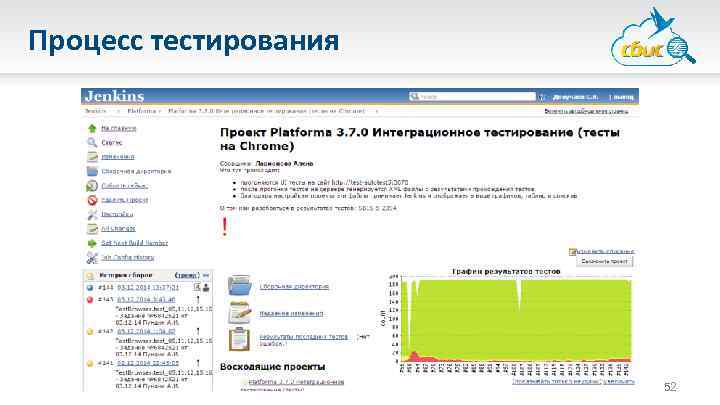Open the Set Next Build Number link
The width and height of the screenshot is (720, 405).
pos(134,243)
